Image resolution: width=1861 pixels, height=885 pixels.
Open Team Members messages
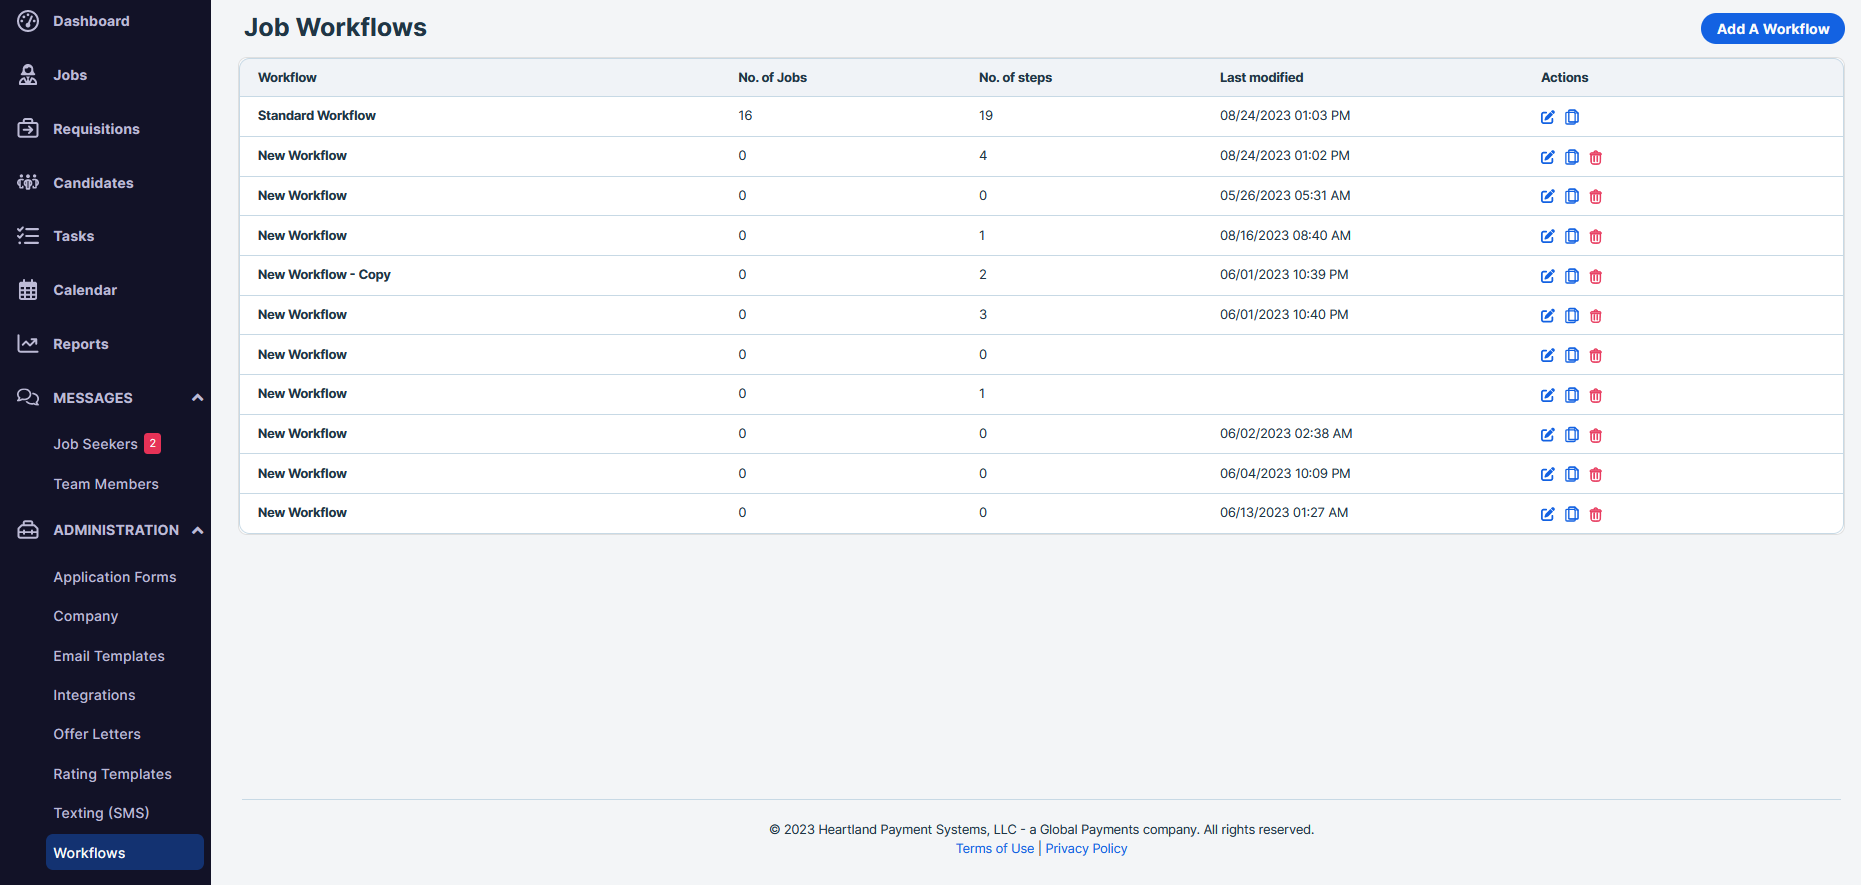(x=106, y=484)
